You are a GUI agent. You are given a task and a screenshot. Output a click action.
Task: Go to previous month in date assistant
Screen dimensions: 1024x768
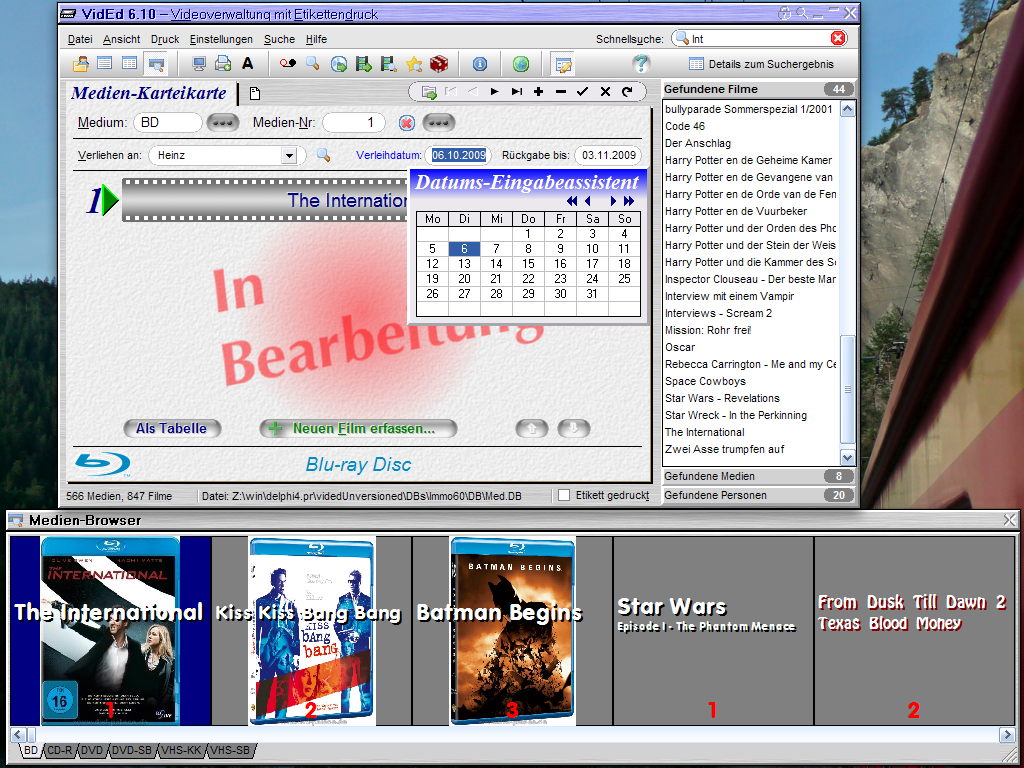click(x=588, y=200)
